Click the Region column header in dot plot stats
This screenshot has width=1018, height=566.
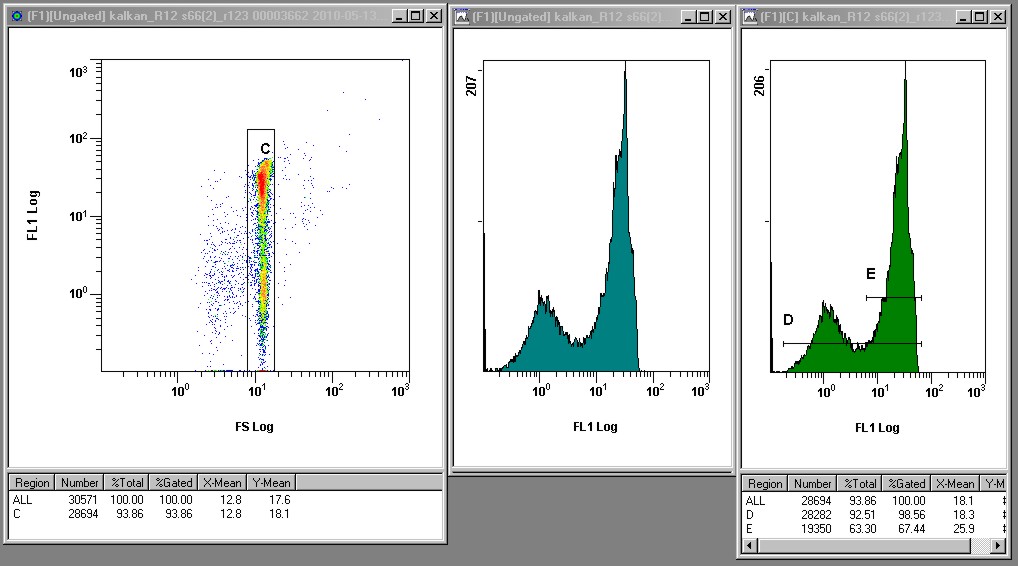[x=31, y=483]
